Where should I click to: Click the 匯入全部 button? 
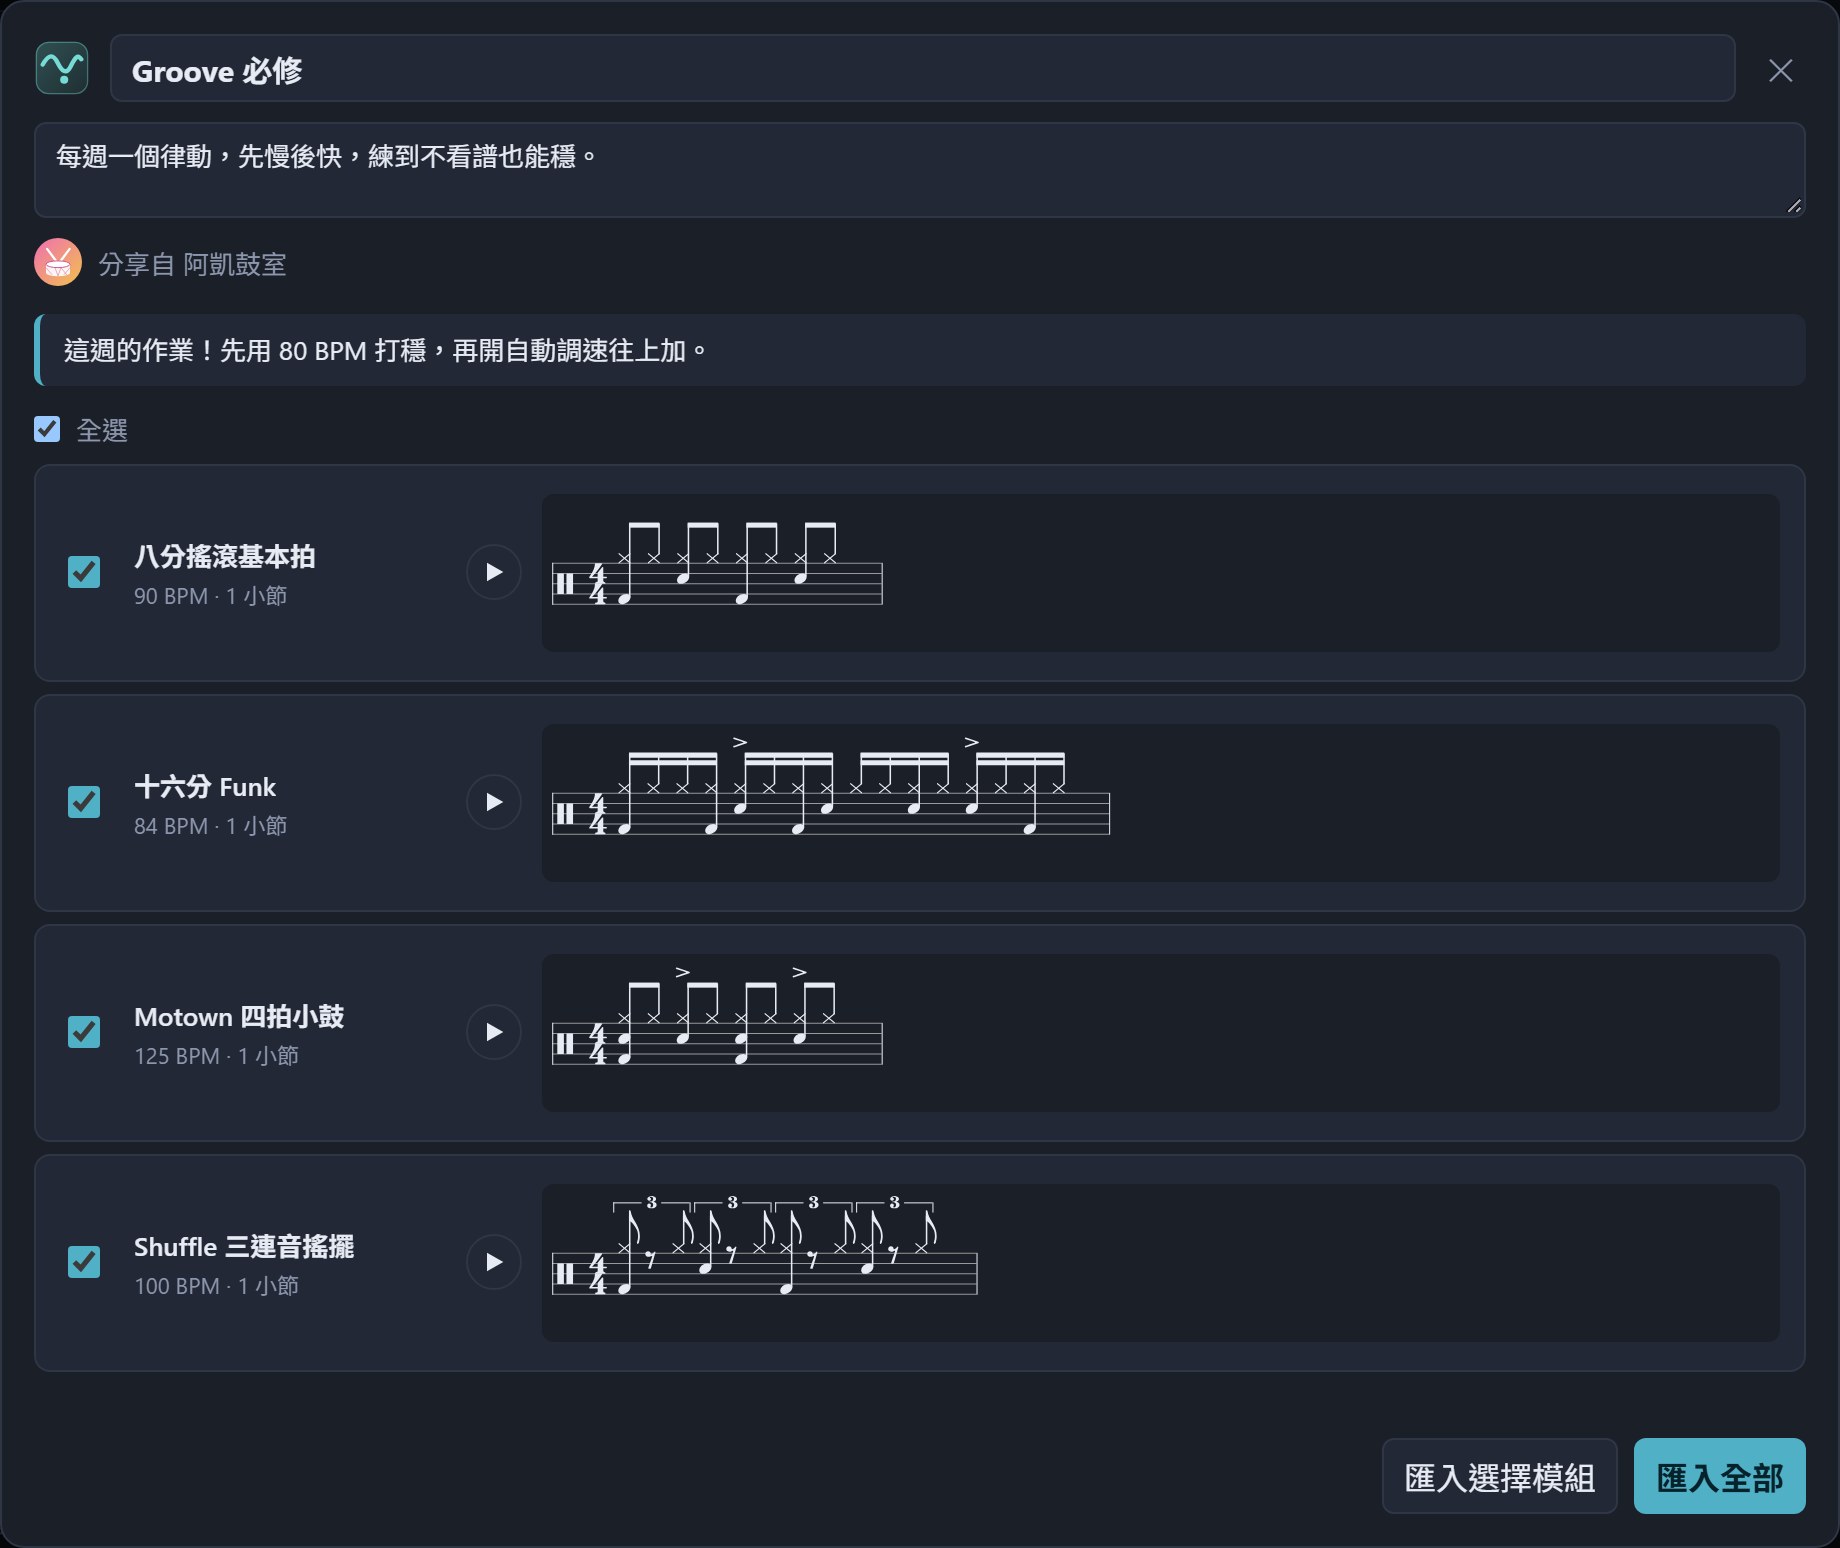click(1719, 1477)
